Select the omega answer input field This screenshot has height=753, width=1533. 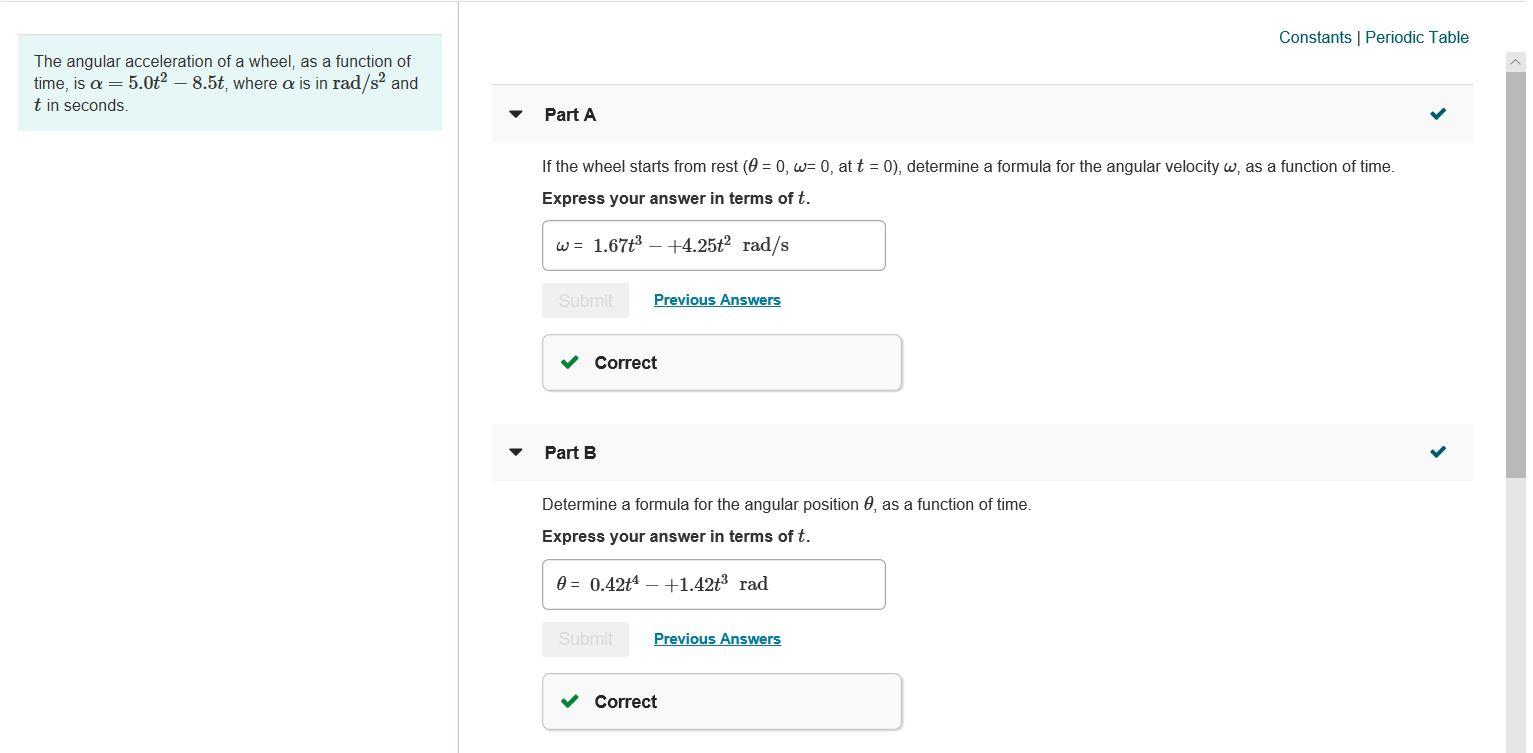click(713, 245)
